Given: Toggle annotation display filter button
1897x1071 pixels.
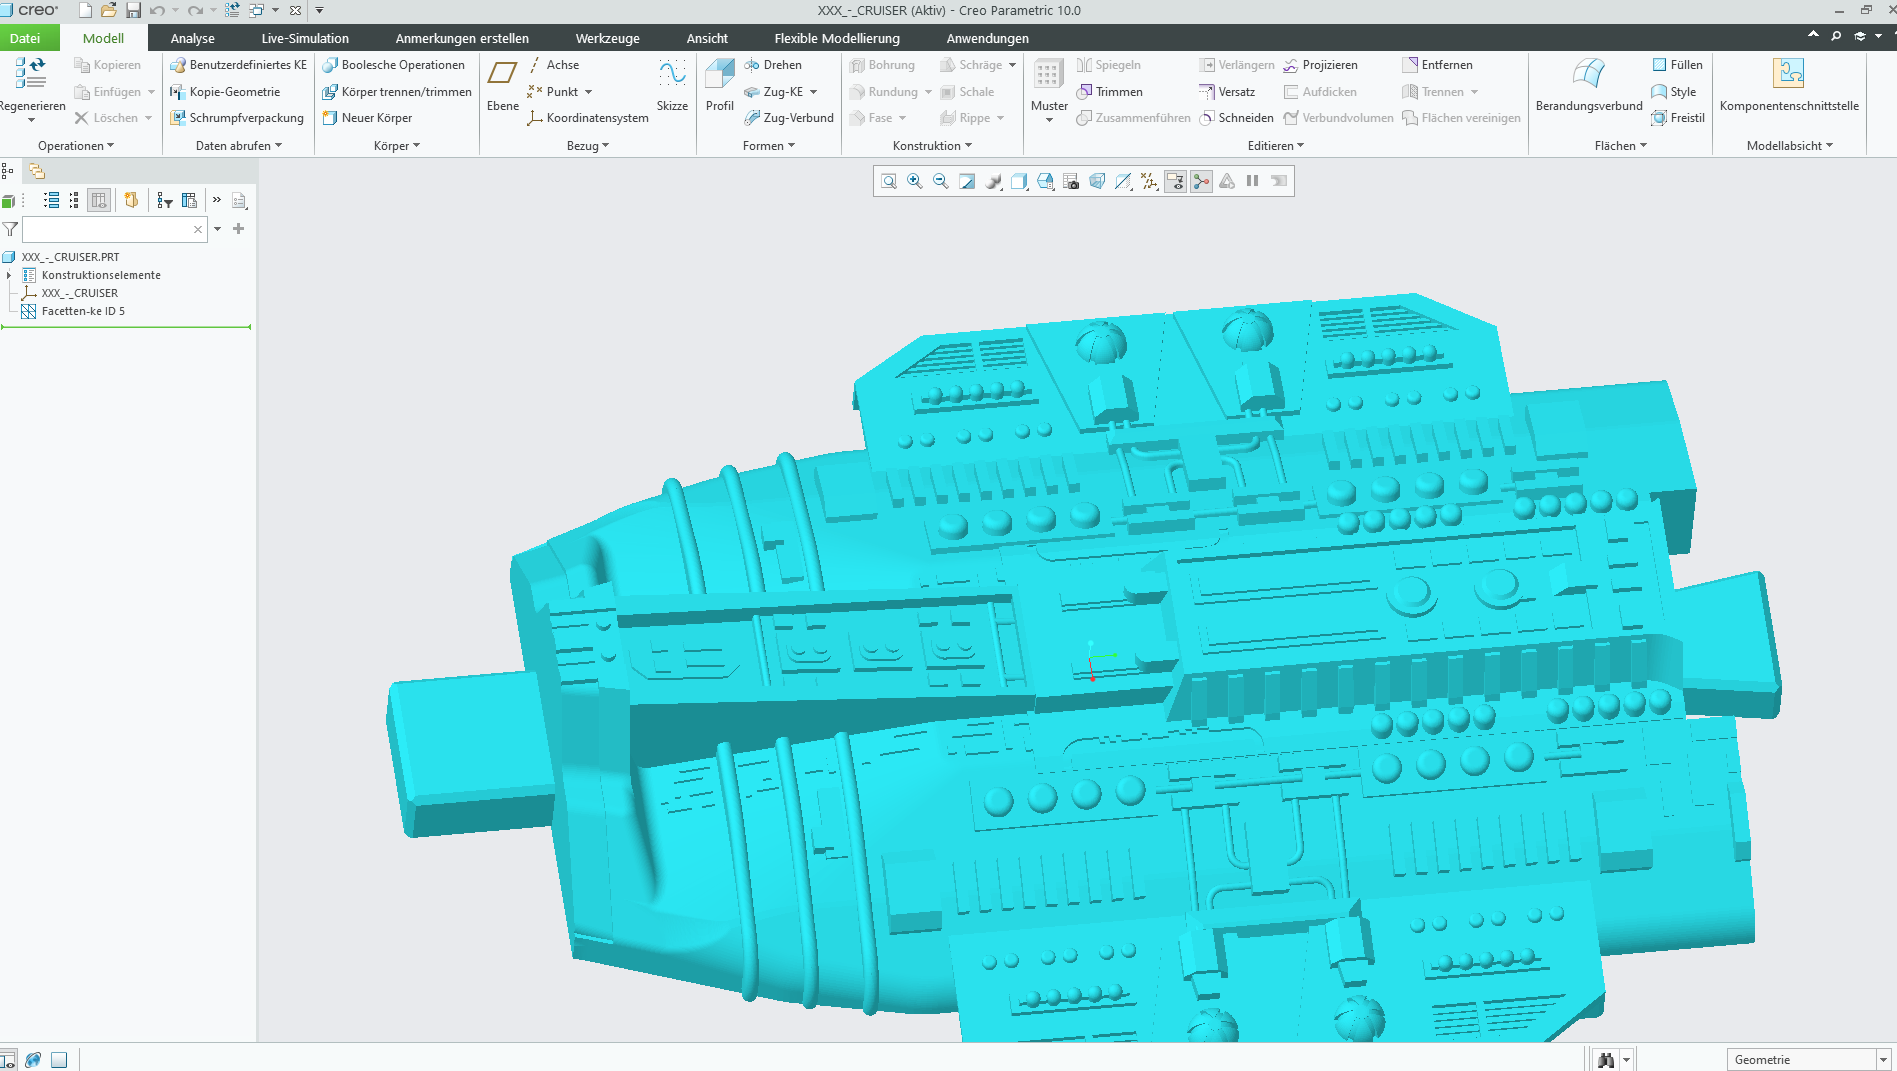Looking at the screenshot, I should 1175,181.
